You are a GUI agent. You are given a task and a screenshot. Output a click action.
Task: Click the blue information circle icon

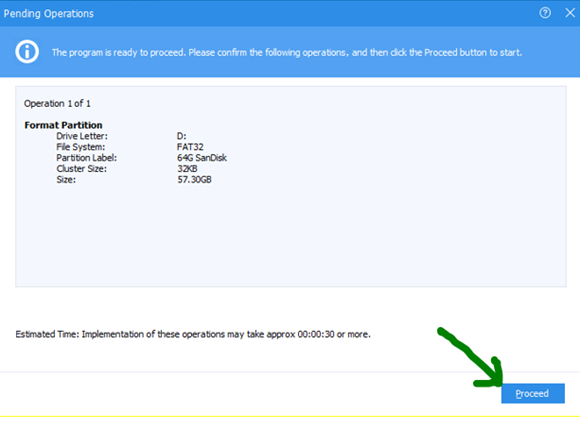click(27, 52)
